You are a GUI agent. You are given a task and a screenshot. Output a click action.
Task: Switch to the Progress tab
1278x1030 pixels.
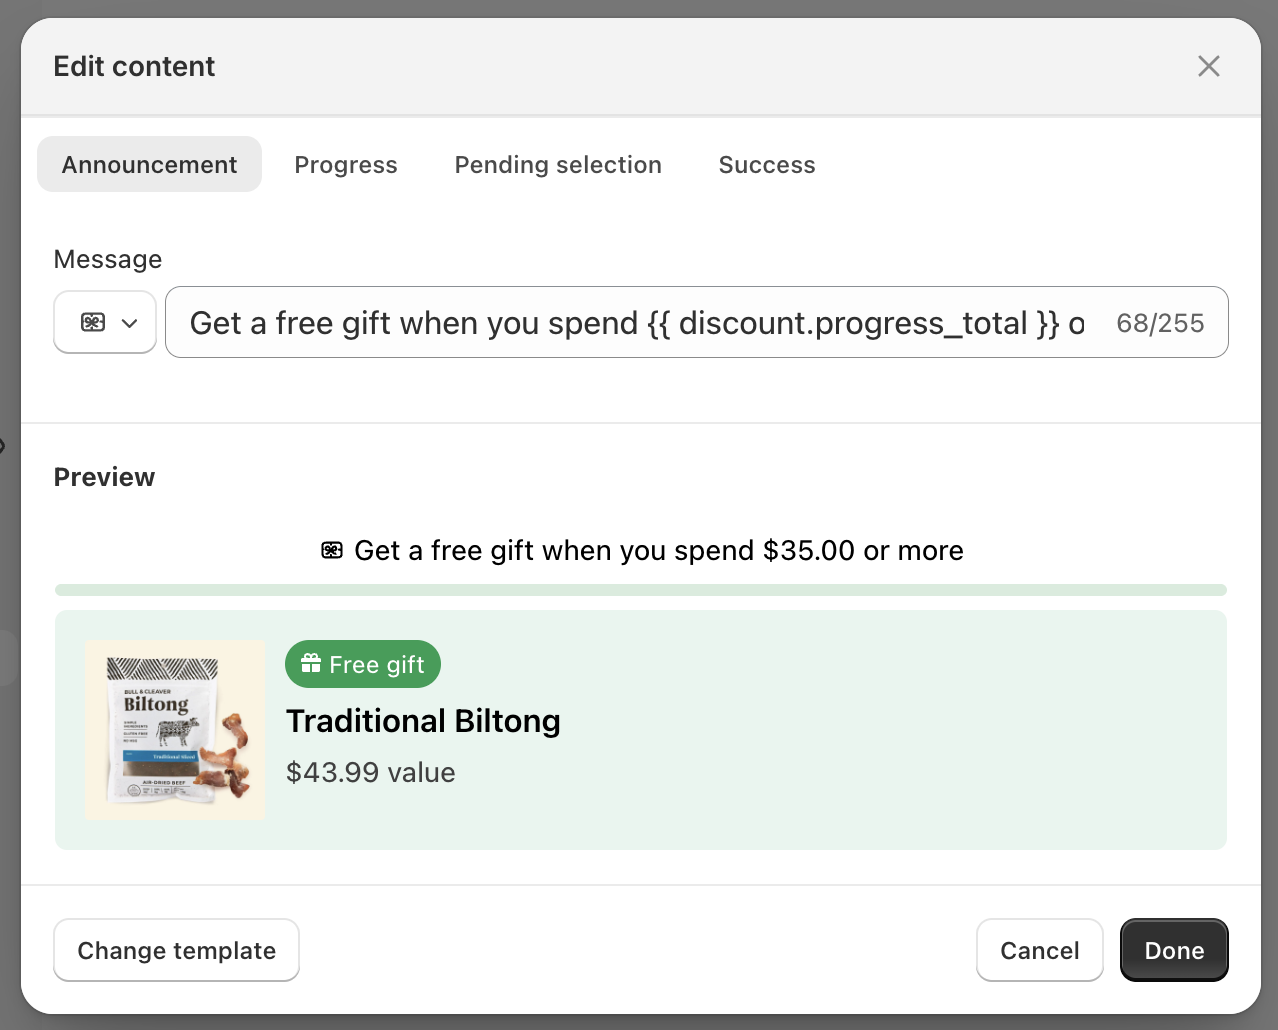(345, 165)
